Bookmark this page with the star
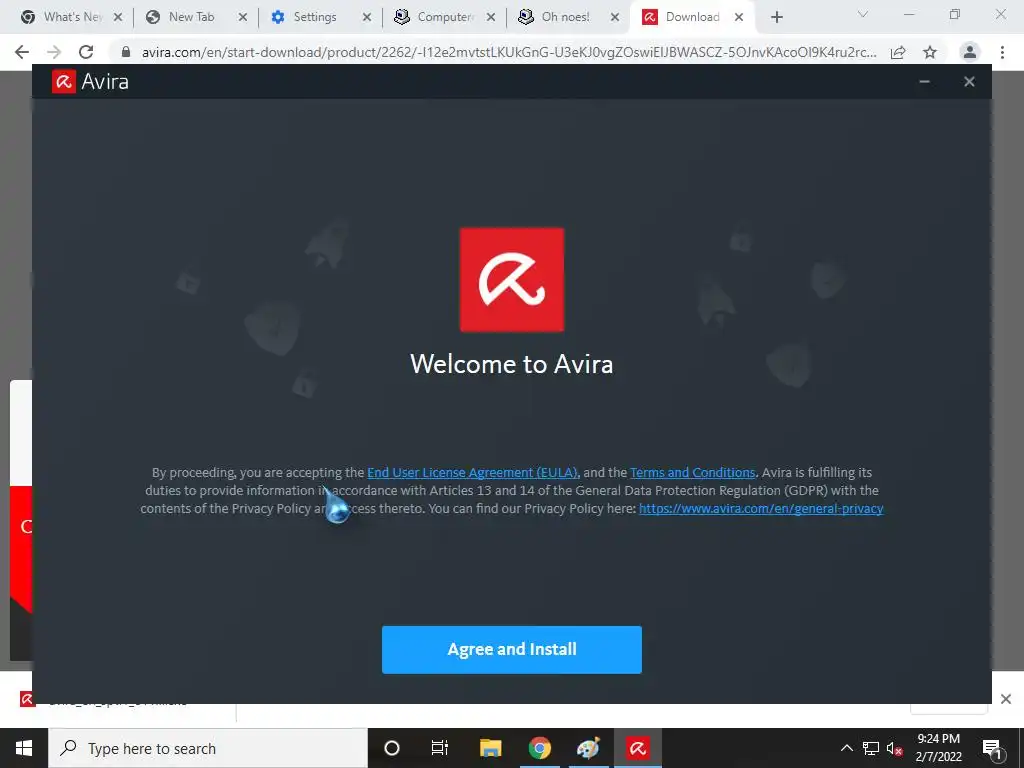This screenshot has width=1024, height=768. [930, 52]
